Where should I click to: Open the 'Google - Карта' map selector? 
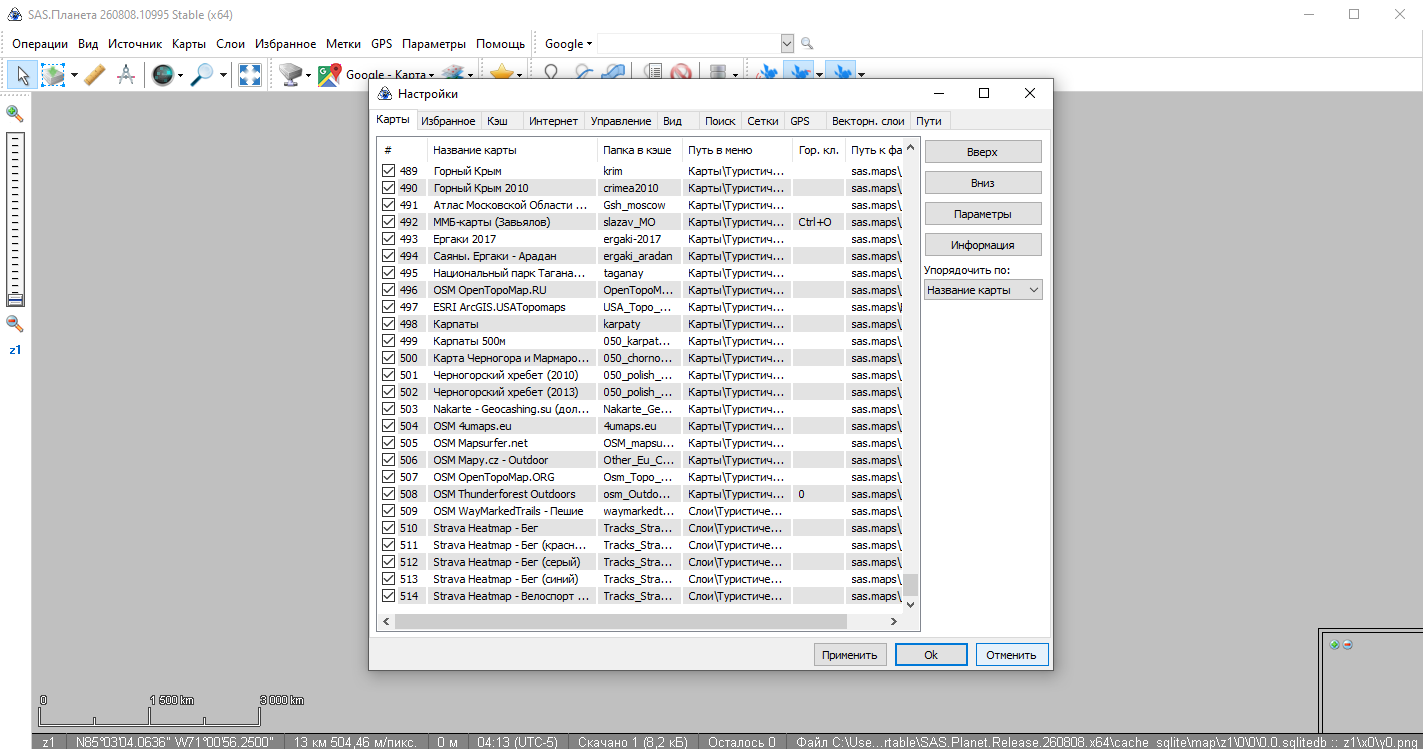[389, 74]
